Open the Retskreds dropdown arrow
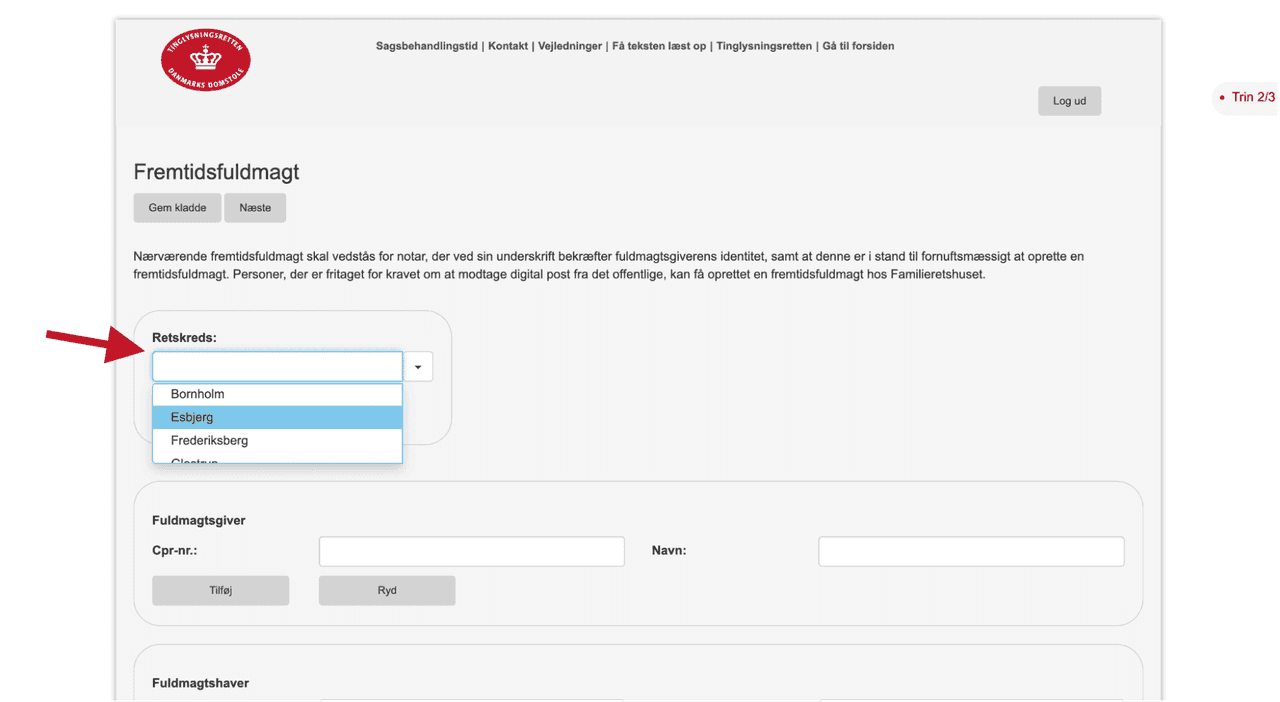The height and width of the screenshot is (702, 1280). [x=418, y=367]
